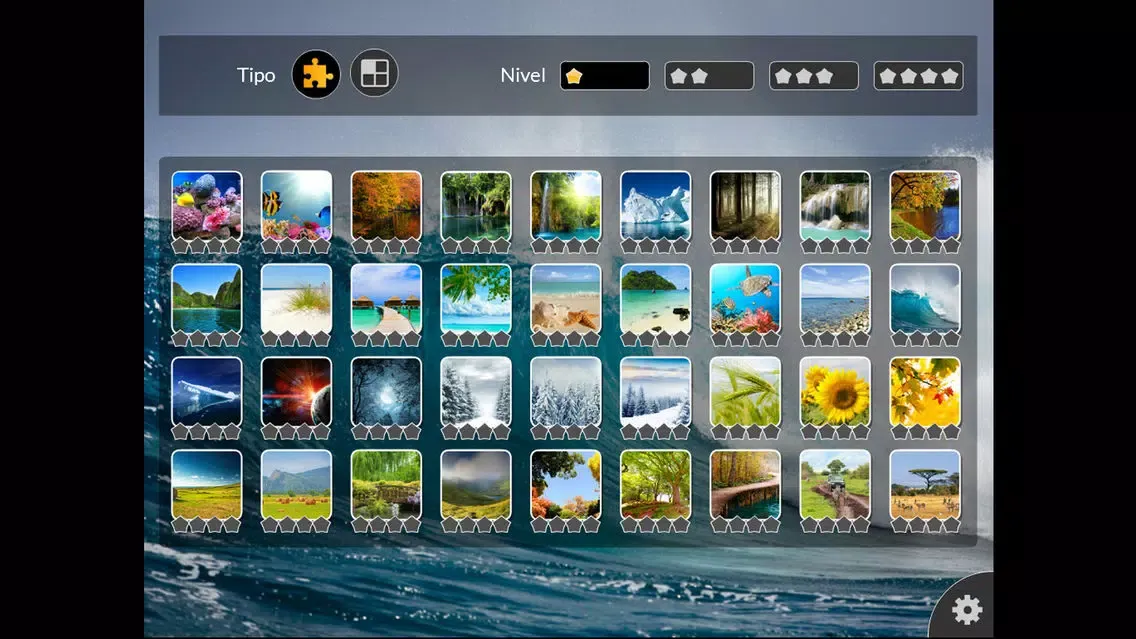Open the mountain field hay bales puzzle
This screenshot has height=639, width=1136.
point(296,485)
